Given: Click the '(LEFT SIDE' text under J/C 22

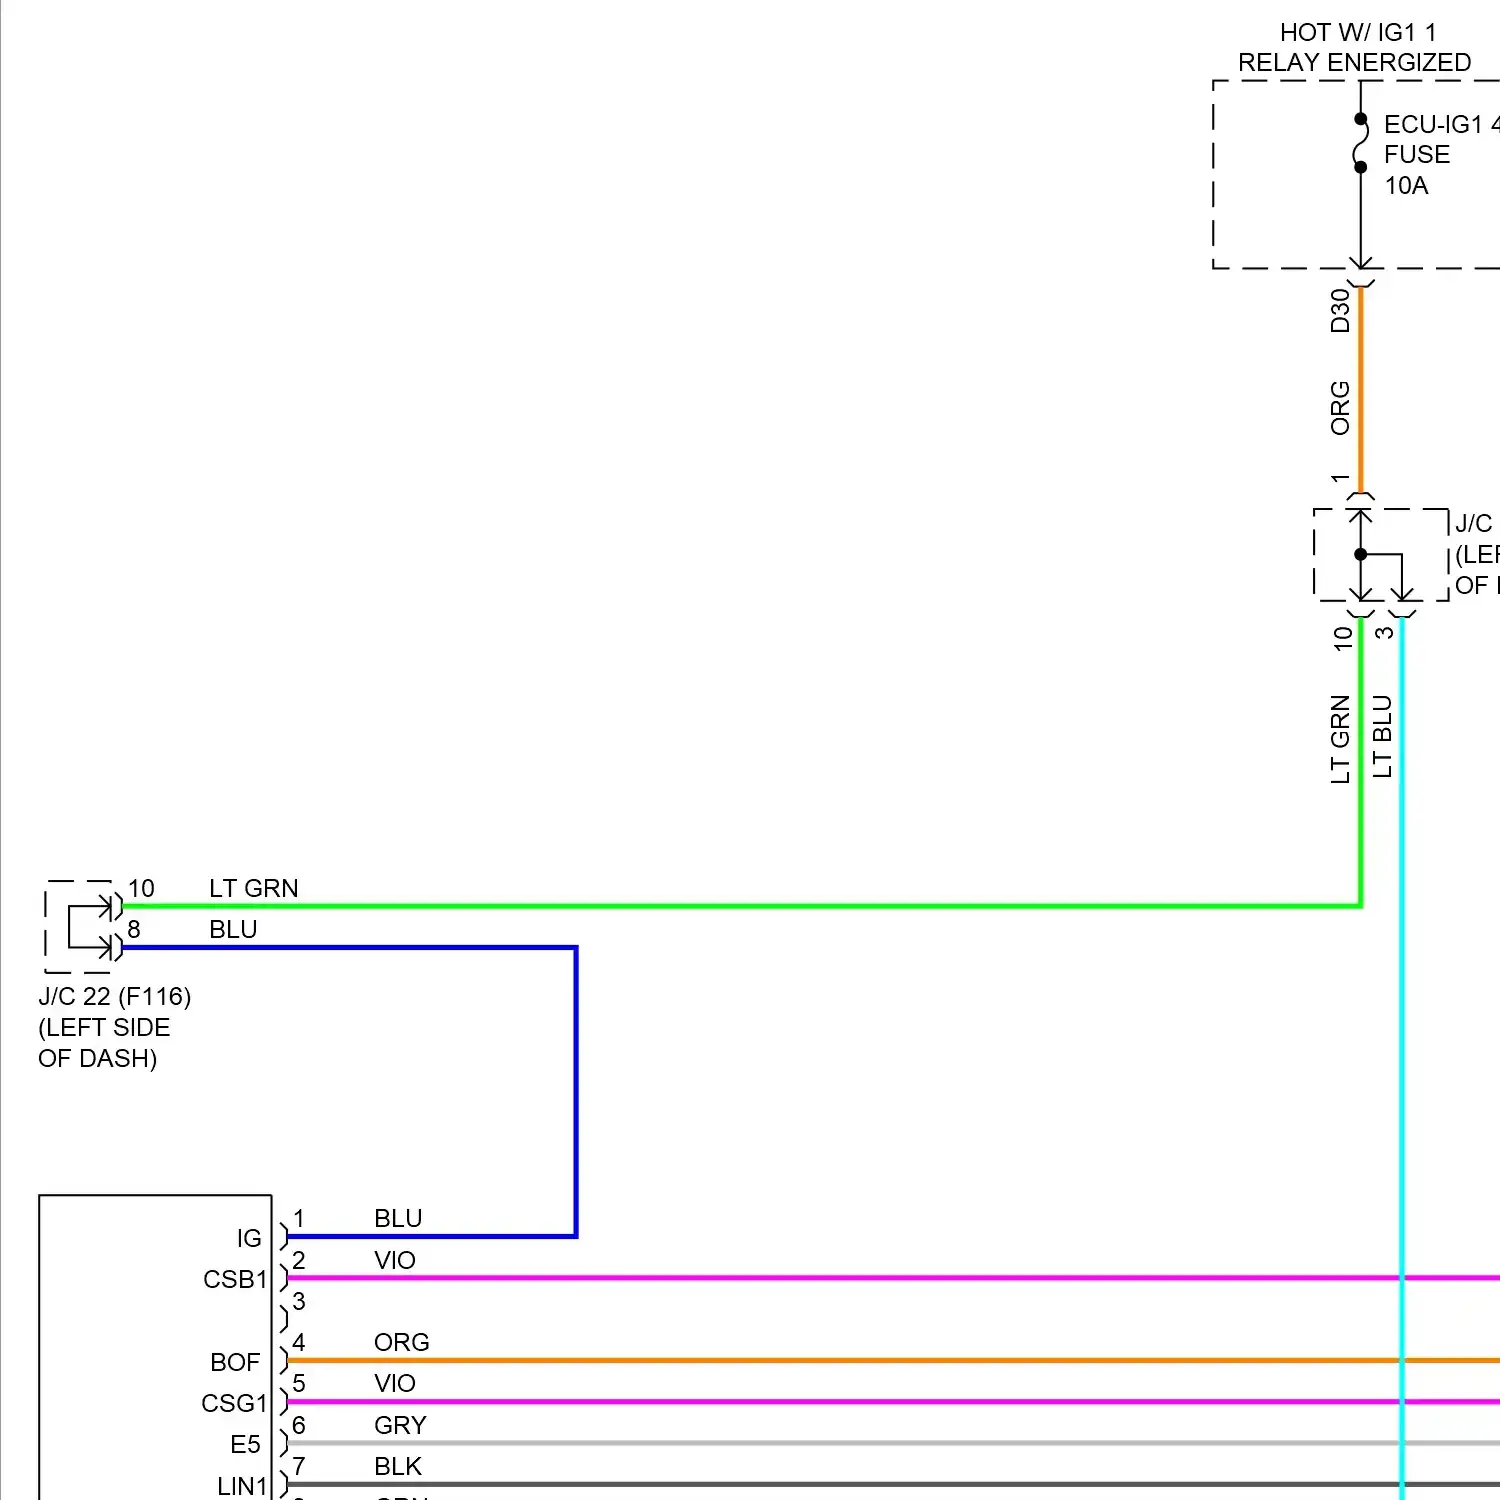Looking at the screenshot, I should tap(104, 1027).
